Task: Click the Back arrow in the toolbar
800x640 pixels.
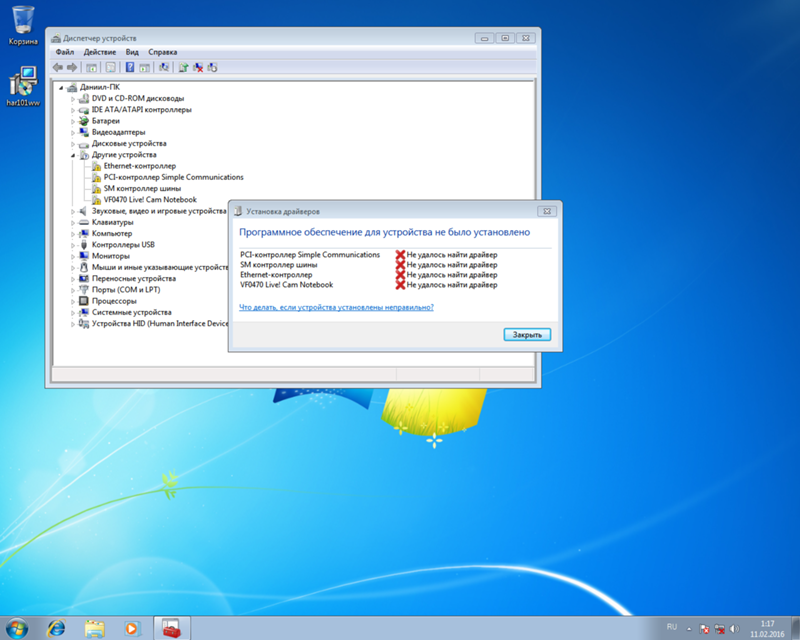Action: click(x=57, y=67)
